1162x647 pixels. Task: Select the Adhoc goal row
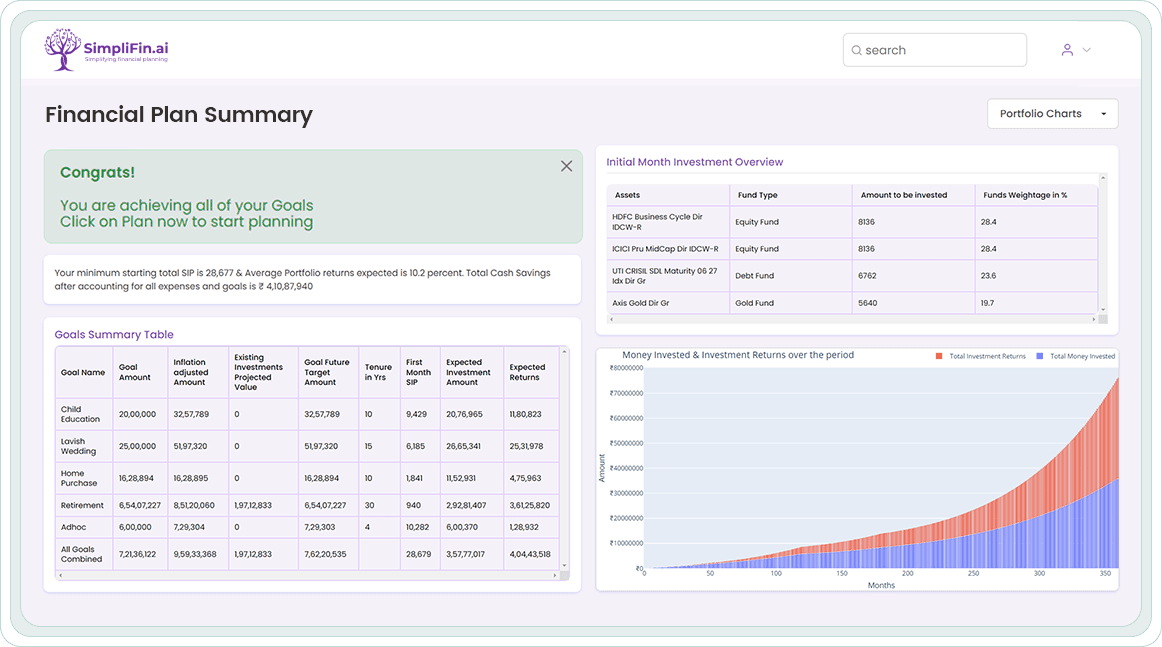pos(308,527)
